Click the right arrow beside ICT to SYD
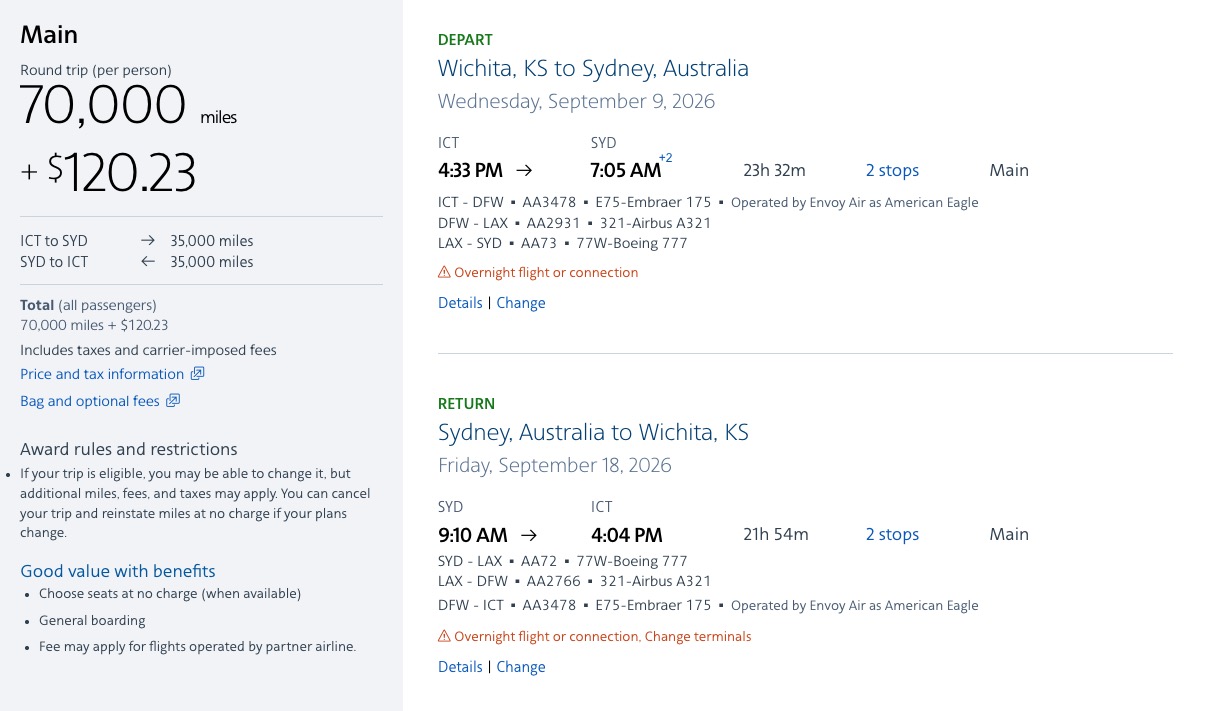The width and height of the screenshot is (1207, 711). [147, 240]
